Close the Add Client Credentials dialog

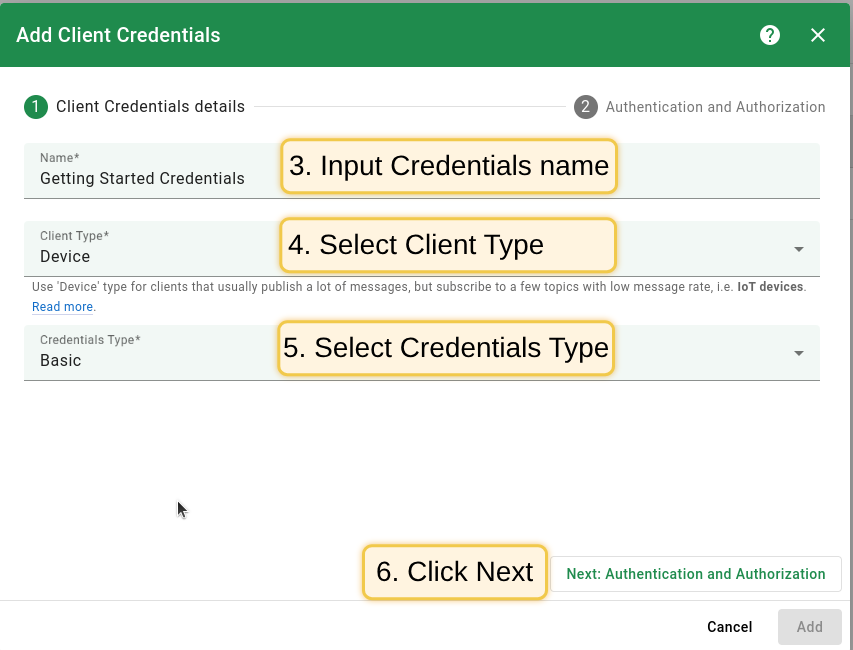coord(818,35)
